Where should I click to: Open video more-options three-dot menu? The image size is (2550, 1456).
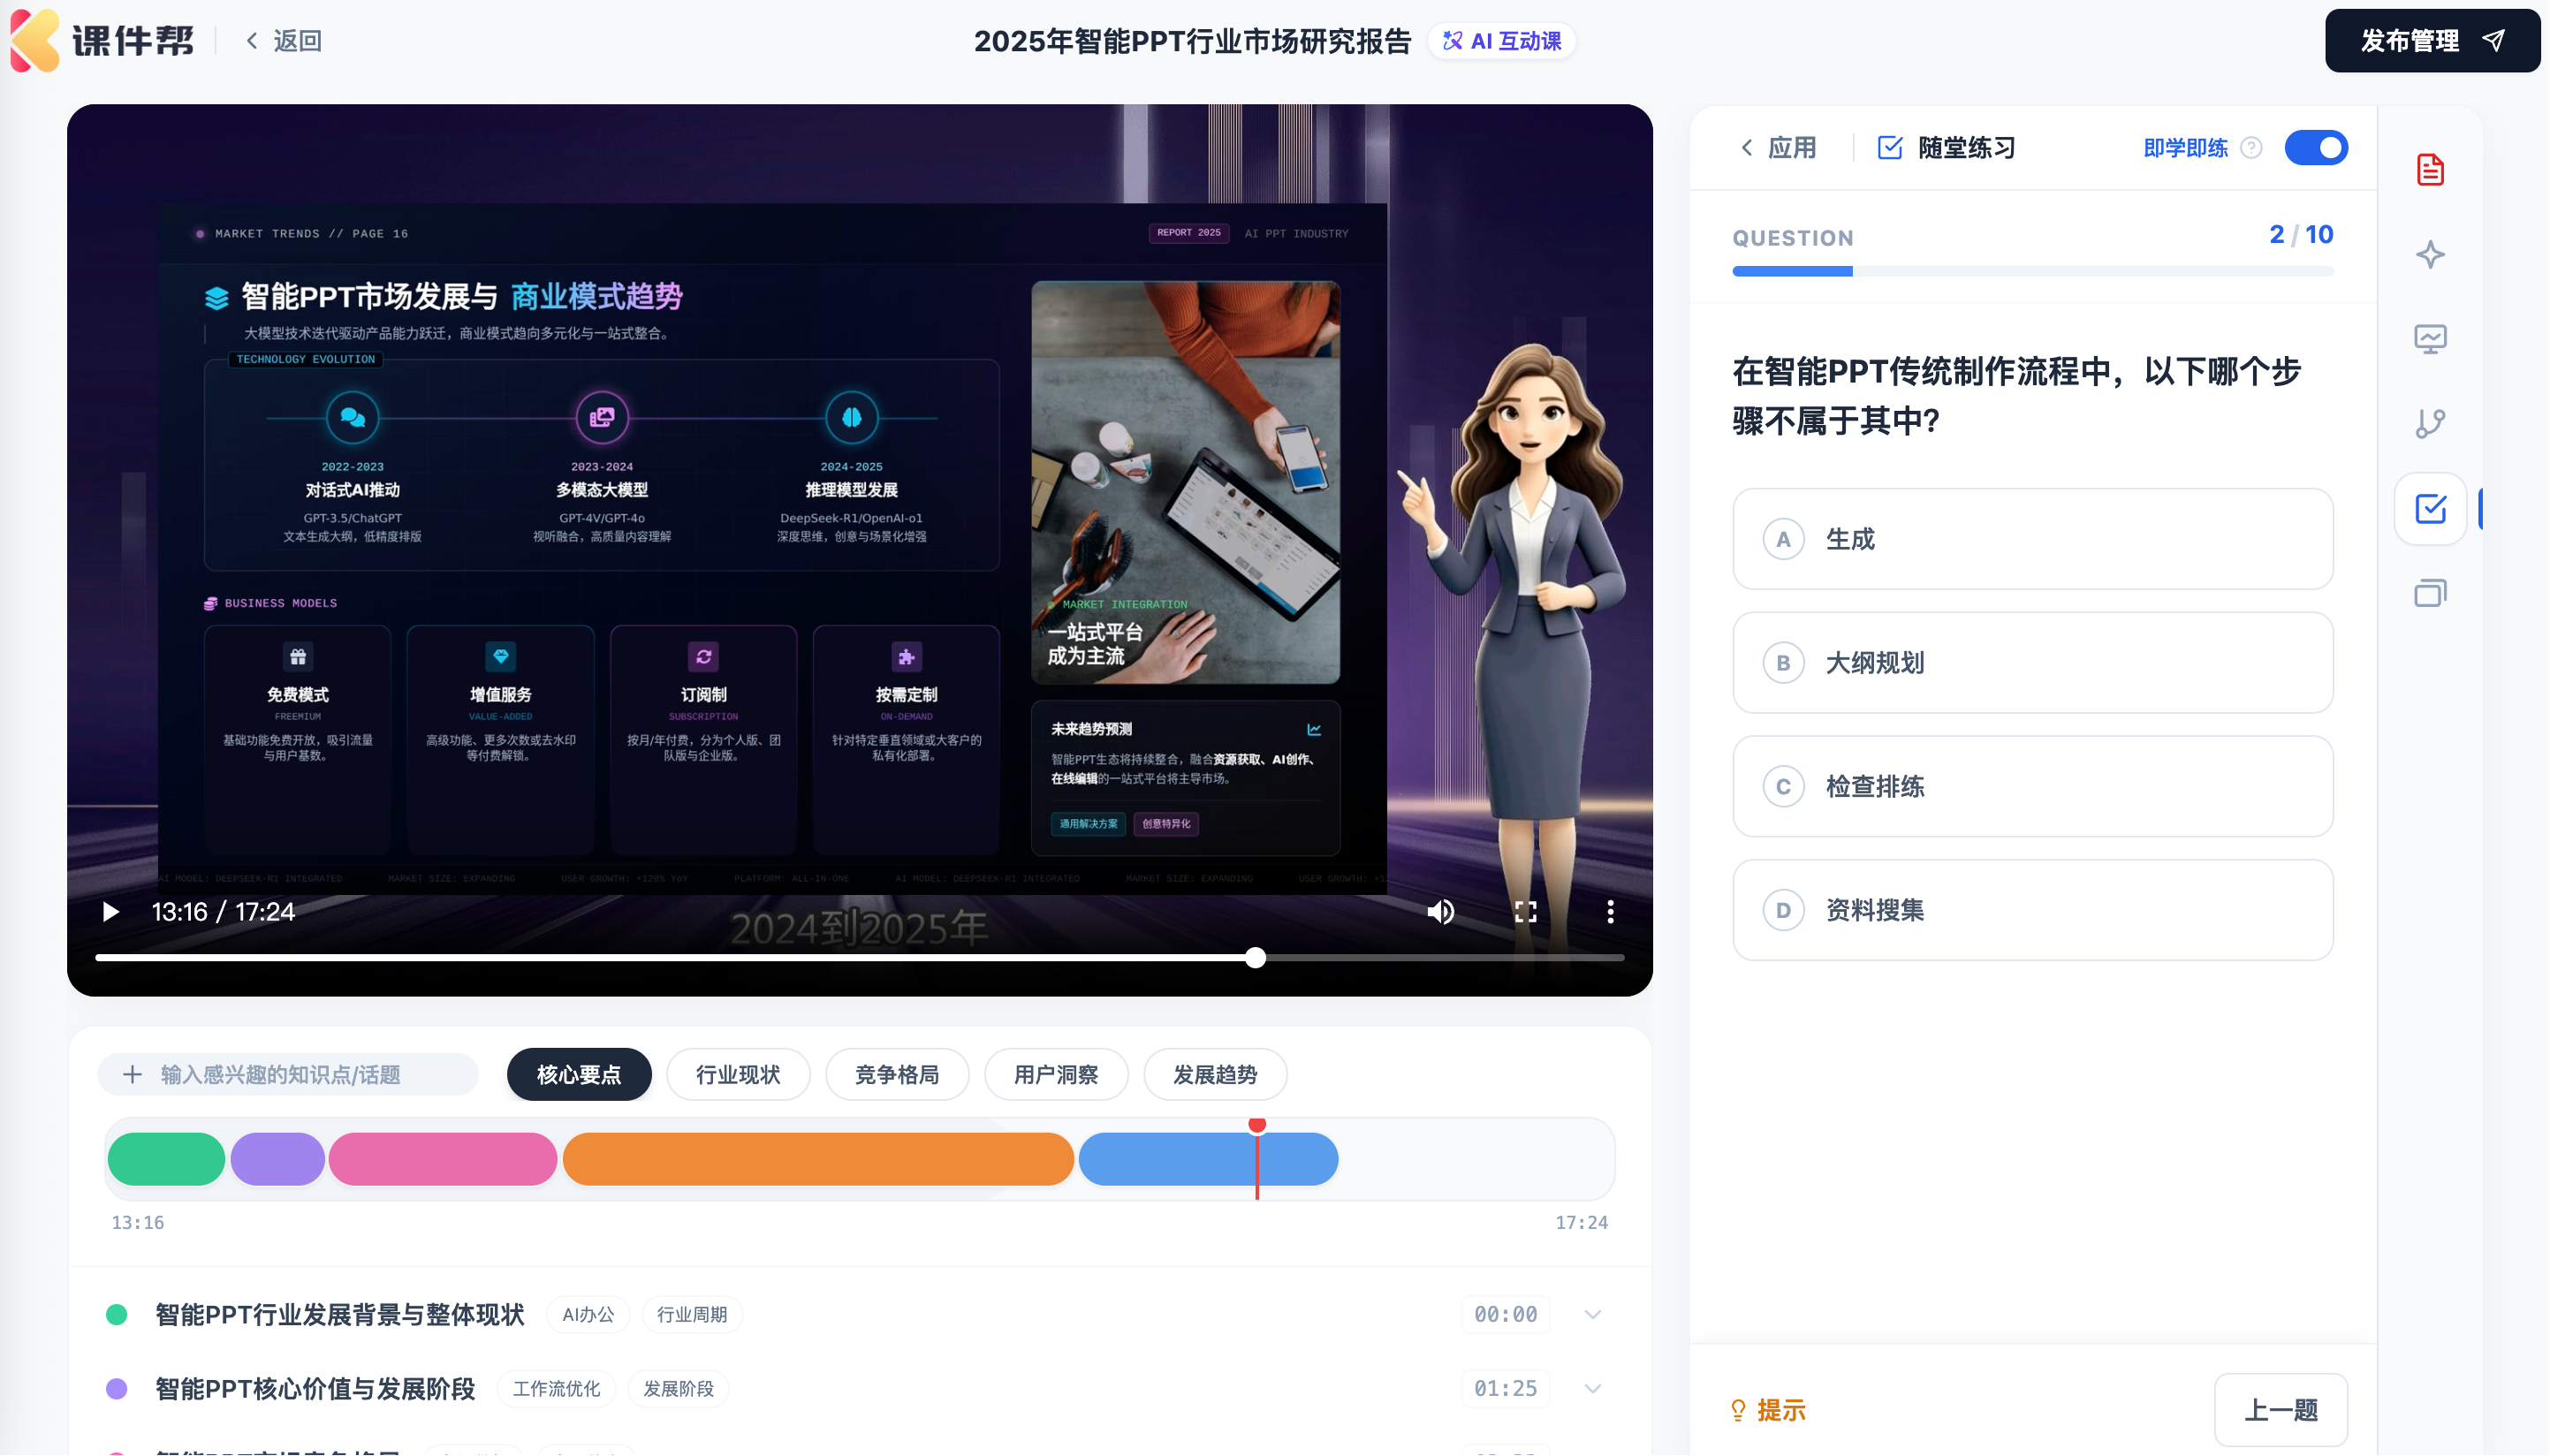pyautogui.click(x=1609, y=911)
